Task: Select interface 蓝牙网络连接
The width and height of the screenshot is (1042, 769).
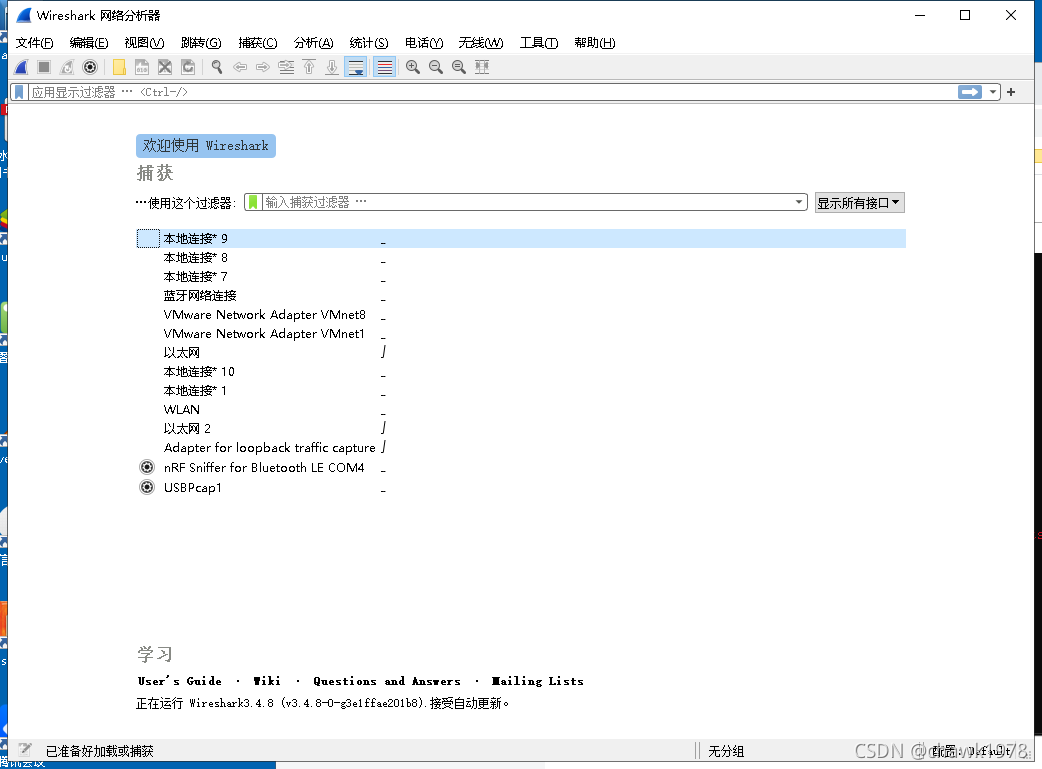Action: pos(521,296)
